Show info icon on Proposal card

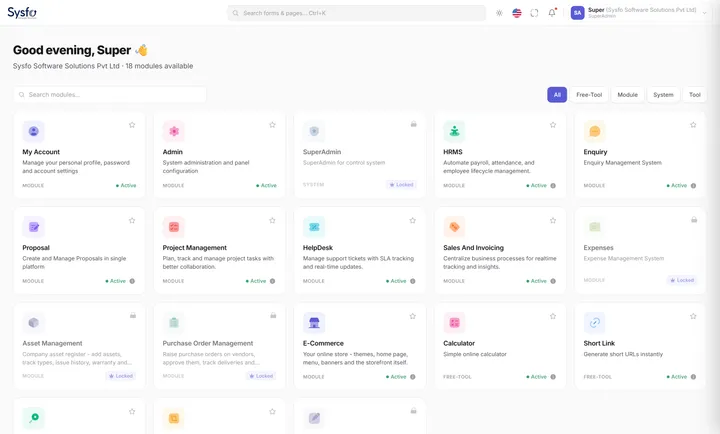[132, 281]
